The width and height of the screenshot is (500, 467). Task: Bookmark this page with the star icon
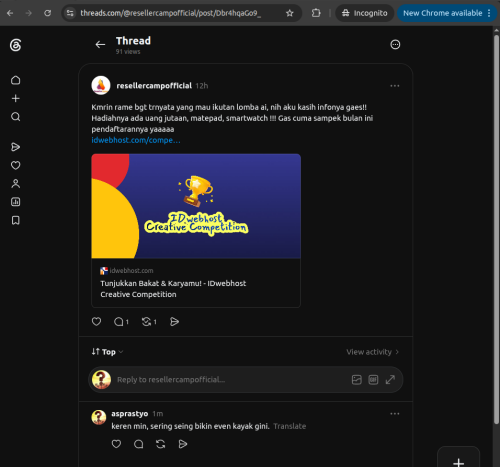pyautogui.click(x=290, y=13)
